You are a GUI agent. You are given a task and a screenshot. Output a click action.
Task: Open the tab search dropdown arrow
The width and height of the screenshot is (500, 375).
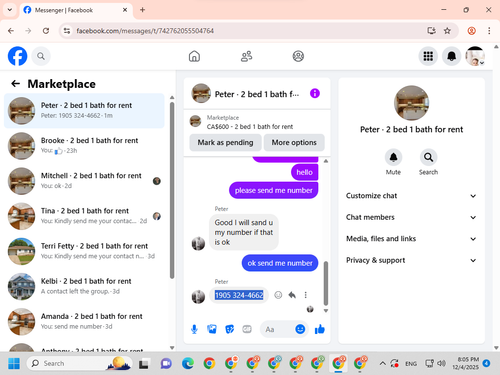click(10, 10)
